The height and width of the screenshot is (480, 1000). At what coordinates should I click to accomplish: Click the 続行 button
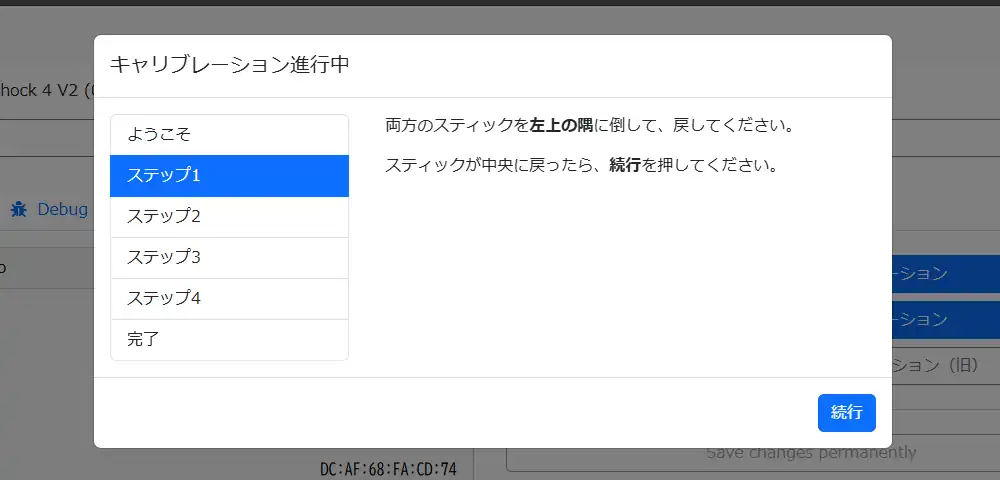coord(846,412)
